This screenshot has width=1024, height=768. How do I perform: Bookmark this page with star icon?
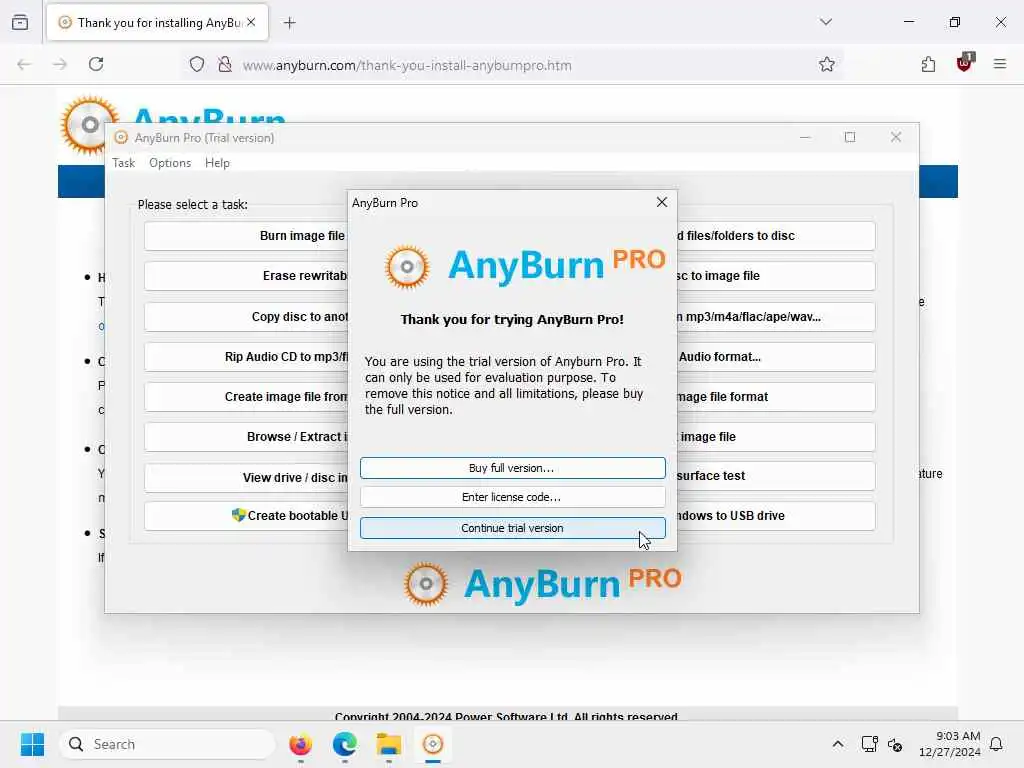tap(827, 64)
